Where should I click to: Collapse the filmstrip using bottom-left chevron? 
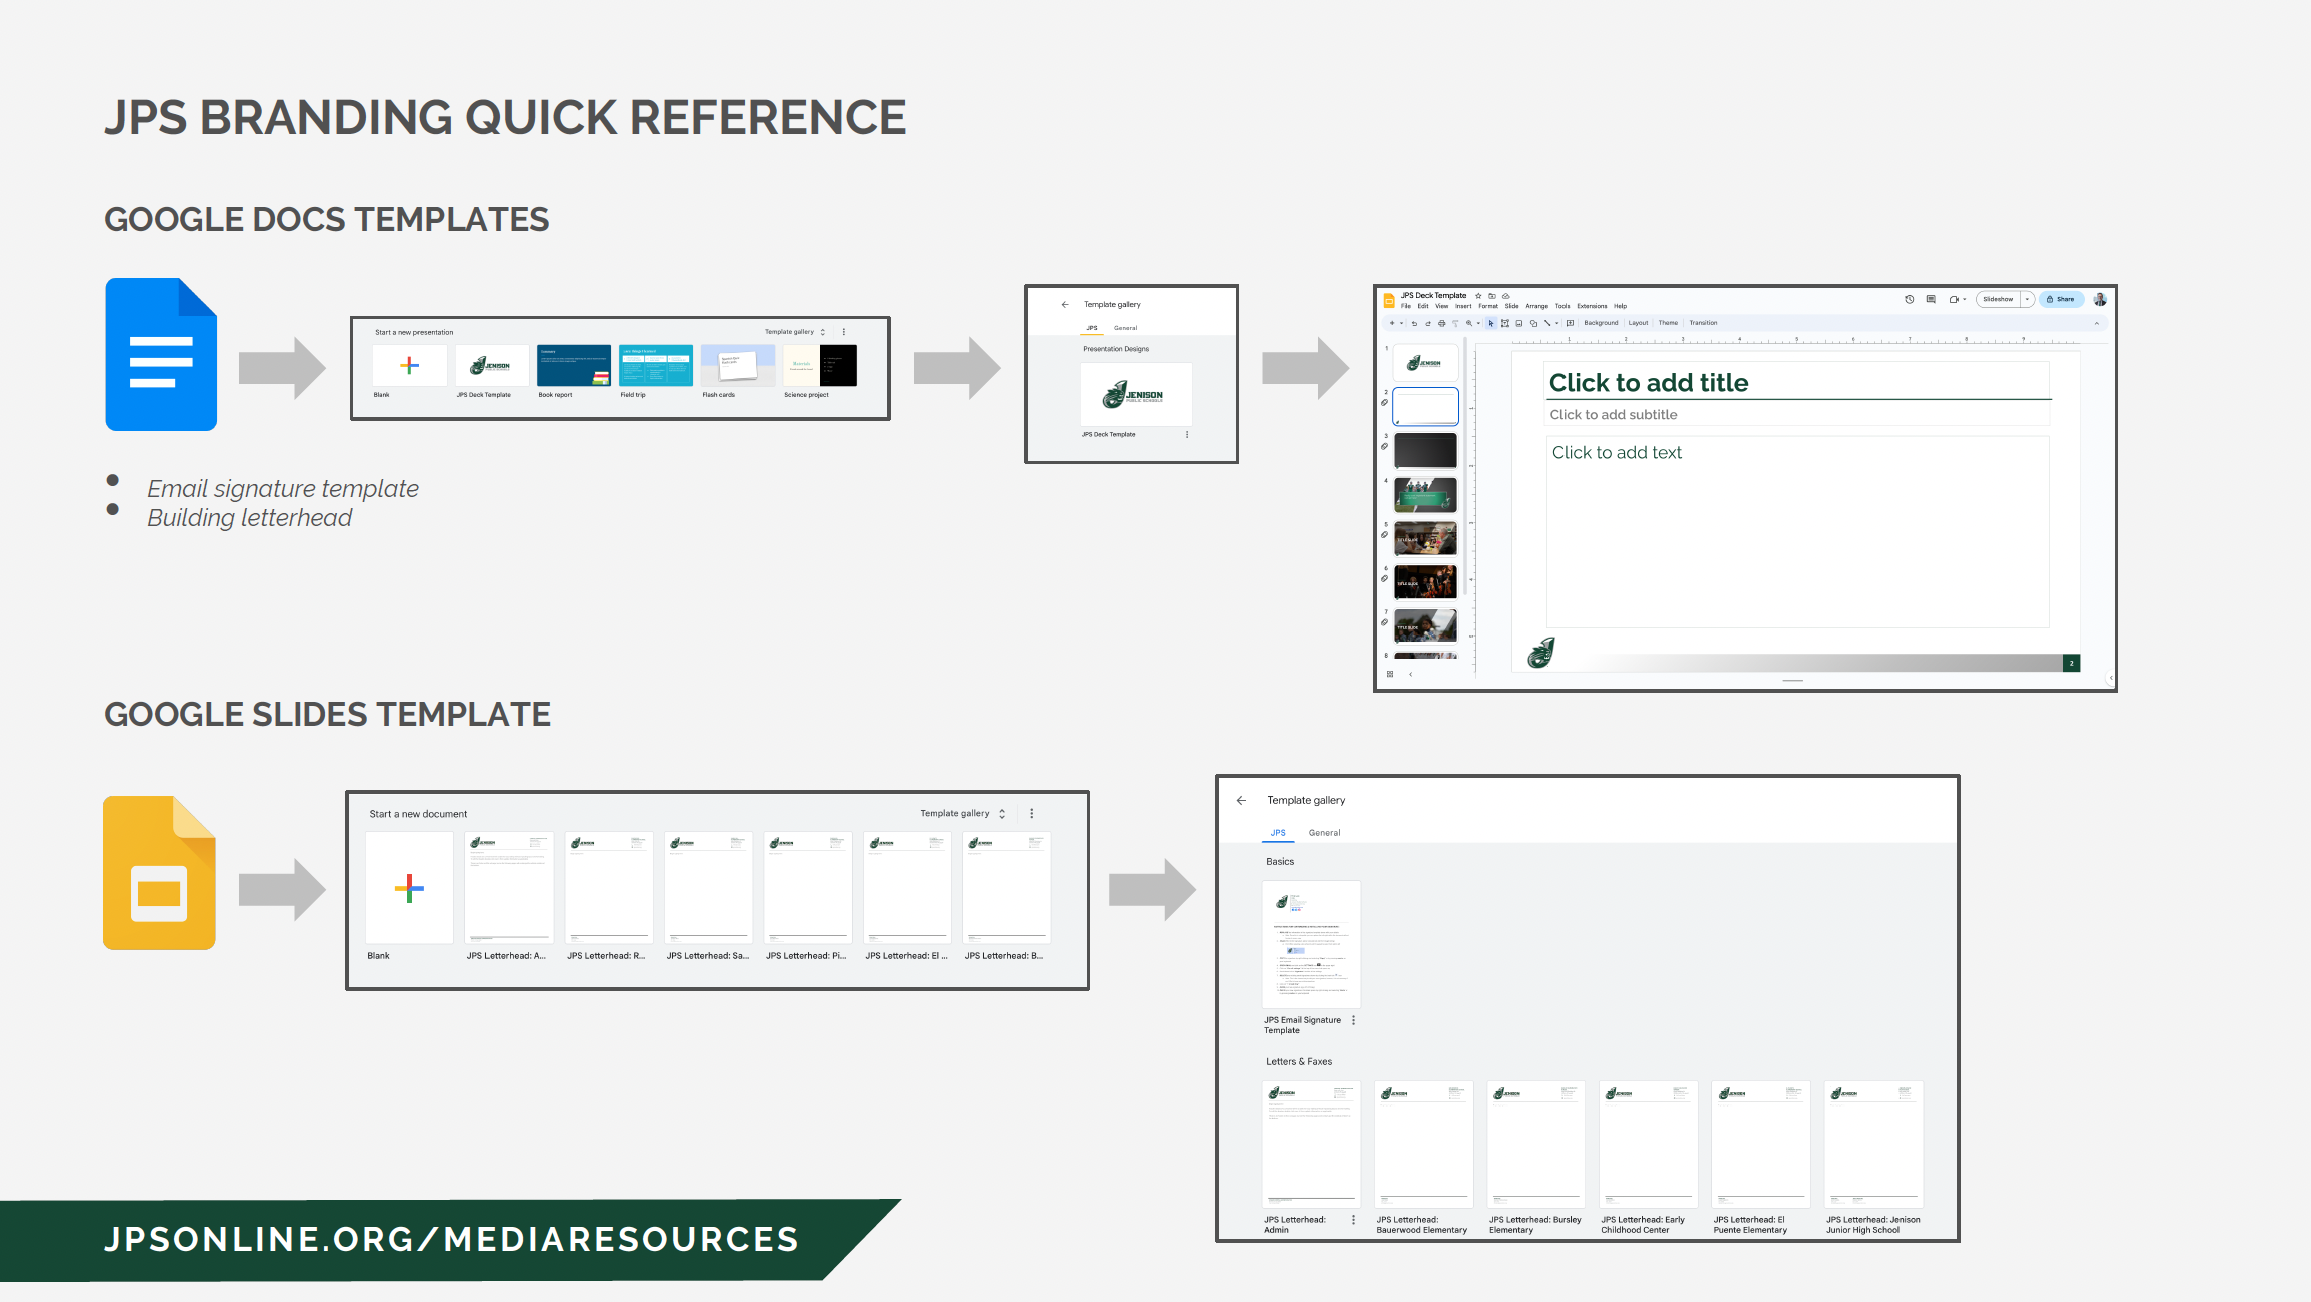point(1411,674)
